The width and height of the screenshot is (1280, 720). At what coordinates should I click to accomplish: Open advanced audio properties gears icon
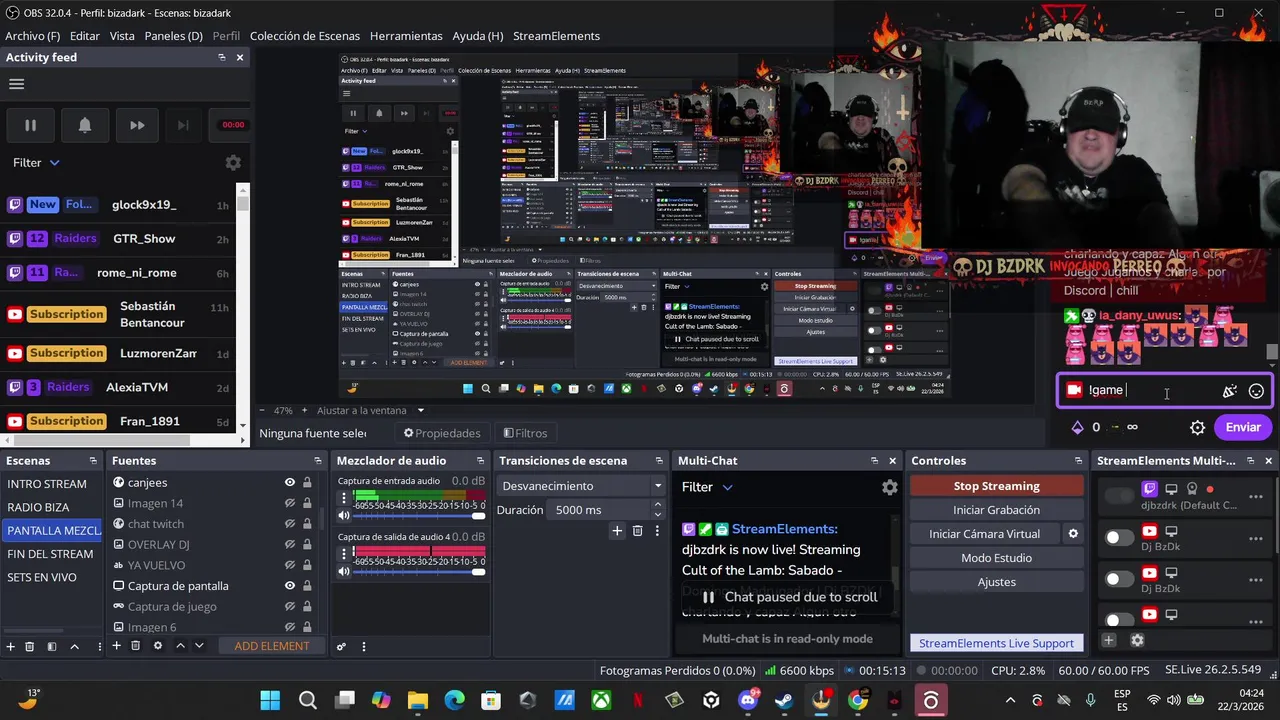click(x=341, y=646)
